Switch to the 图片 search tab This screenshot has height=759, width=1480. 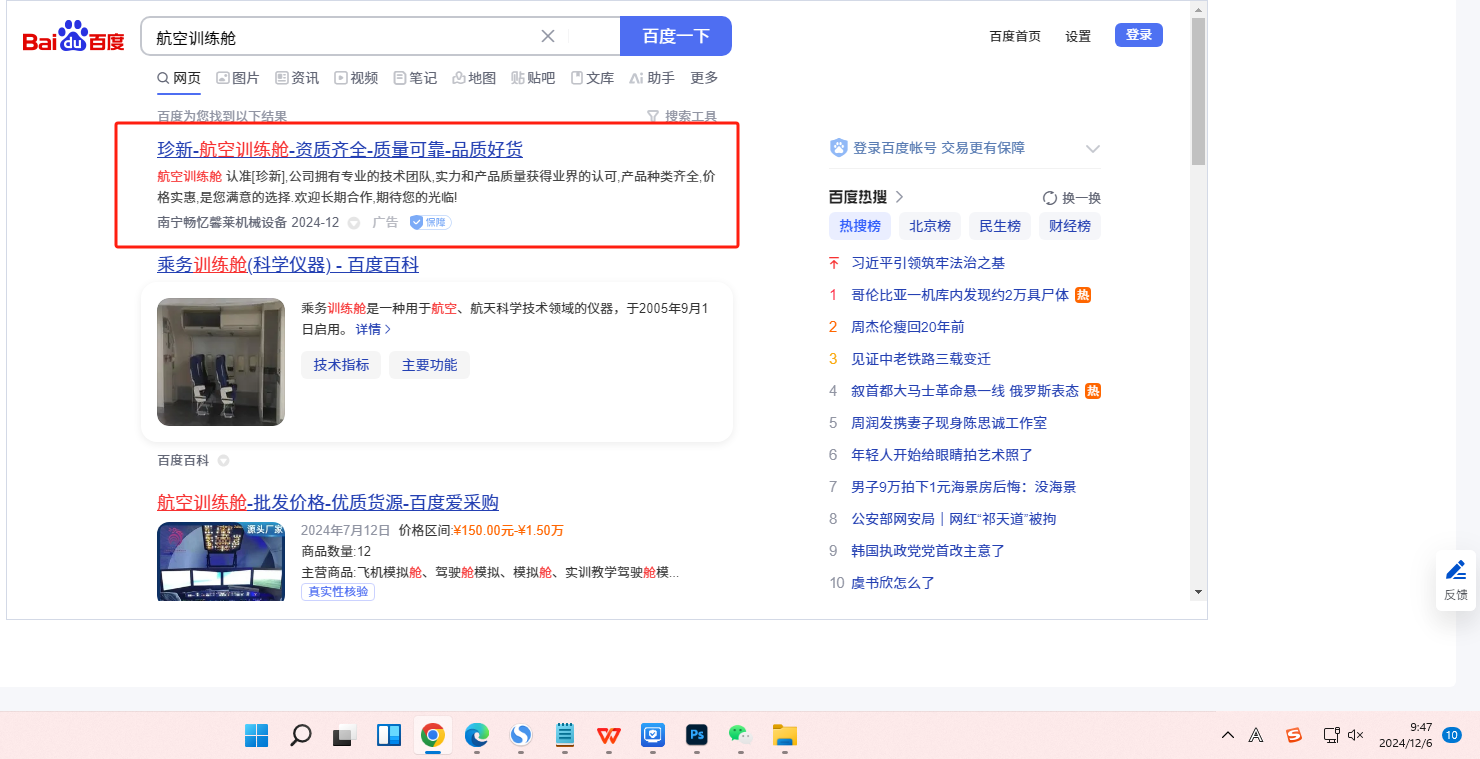(x=237, y=78)
